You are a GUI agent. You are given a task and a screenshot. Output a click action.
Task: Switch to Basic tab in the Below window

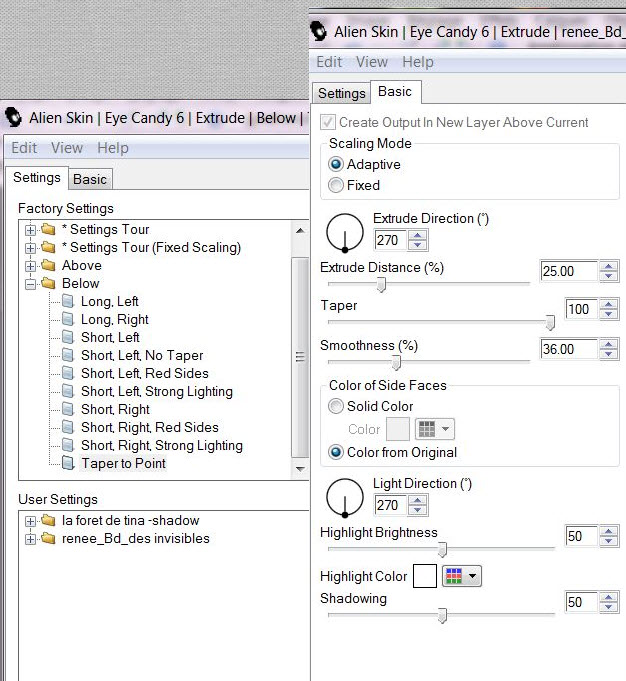tap(90, 179)
